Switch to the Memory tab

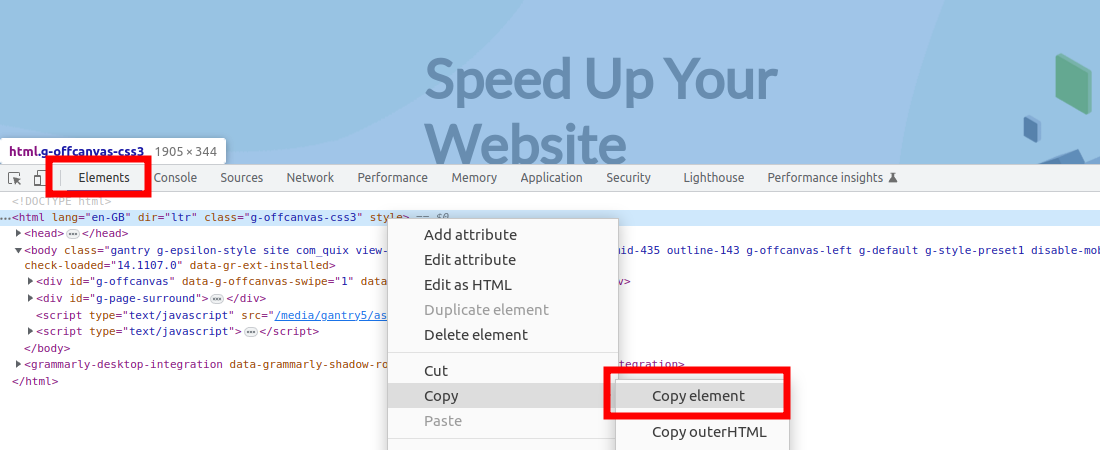pos(474,178)
